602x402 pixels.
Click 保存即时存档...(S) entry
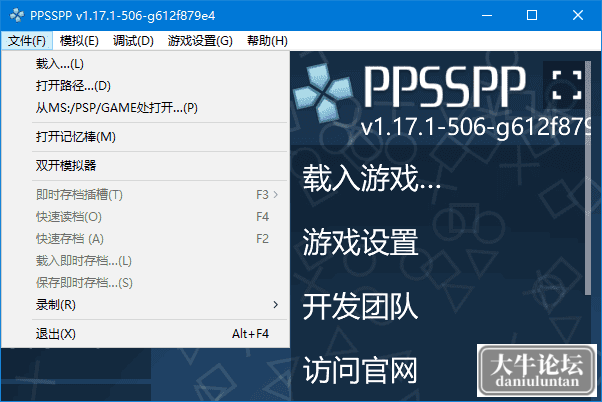146,283
